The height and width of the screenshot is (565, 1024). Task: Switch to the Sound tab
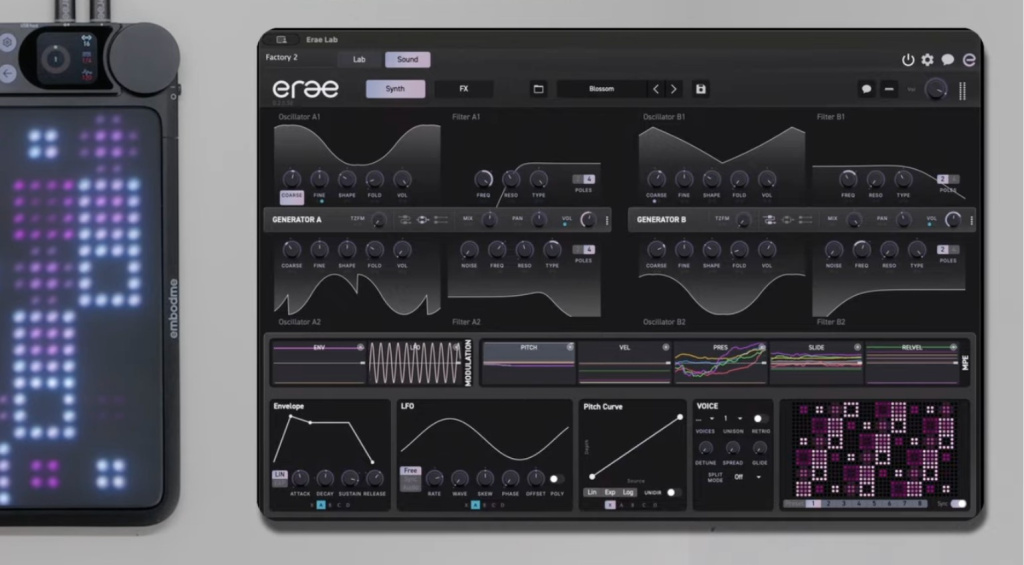(408, 59)
